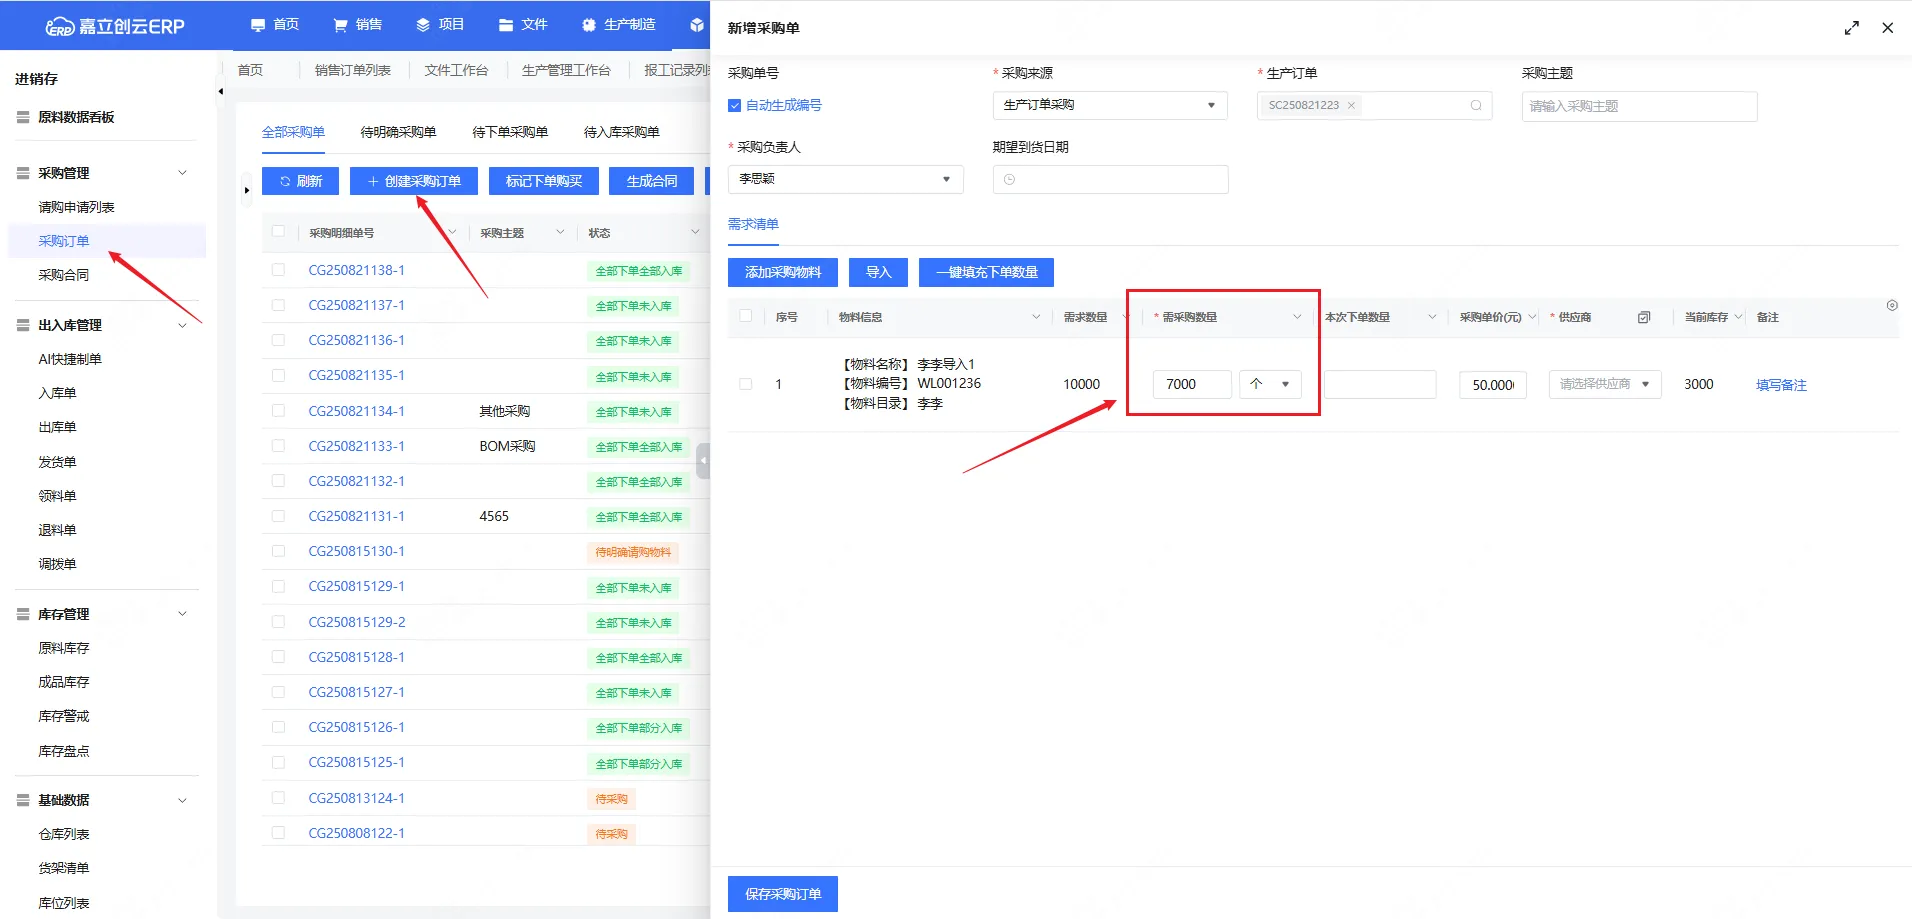Open 采购合同 in the sidebar
The width and height of the screenshot is (1912, 919).
tap(64, 275)
